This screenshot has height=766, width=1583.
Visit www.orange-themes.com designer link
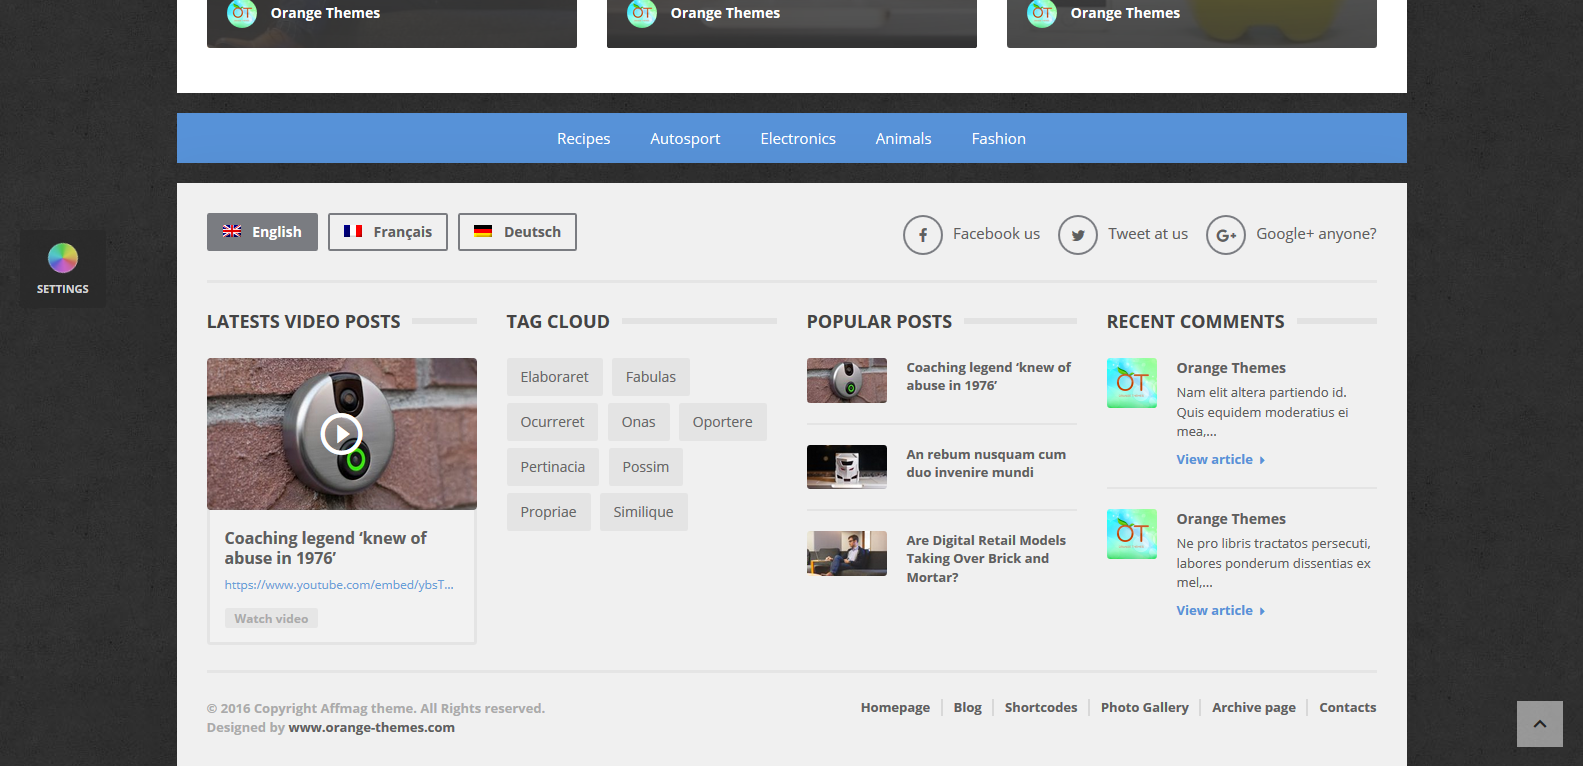point(371,728)
